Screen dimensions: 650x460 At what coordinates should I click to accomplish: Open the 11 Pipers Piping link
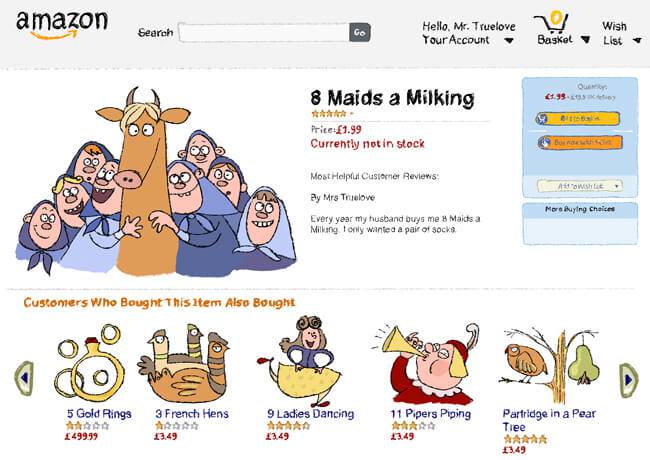430,414
